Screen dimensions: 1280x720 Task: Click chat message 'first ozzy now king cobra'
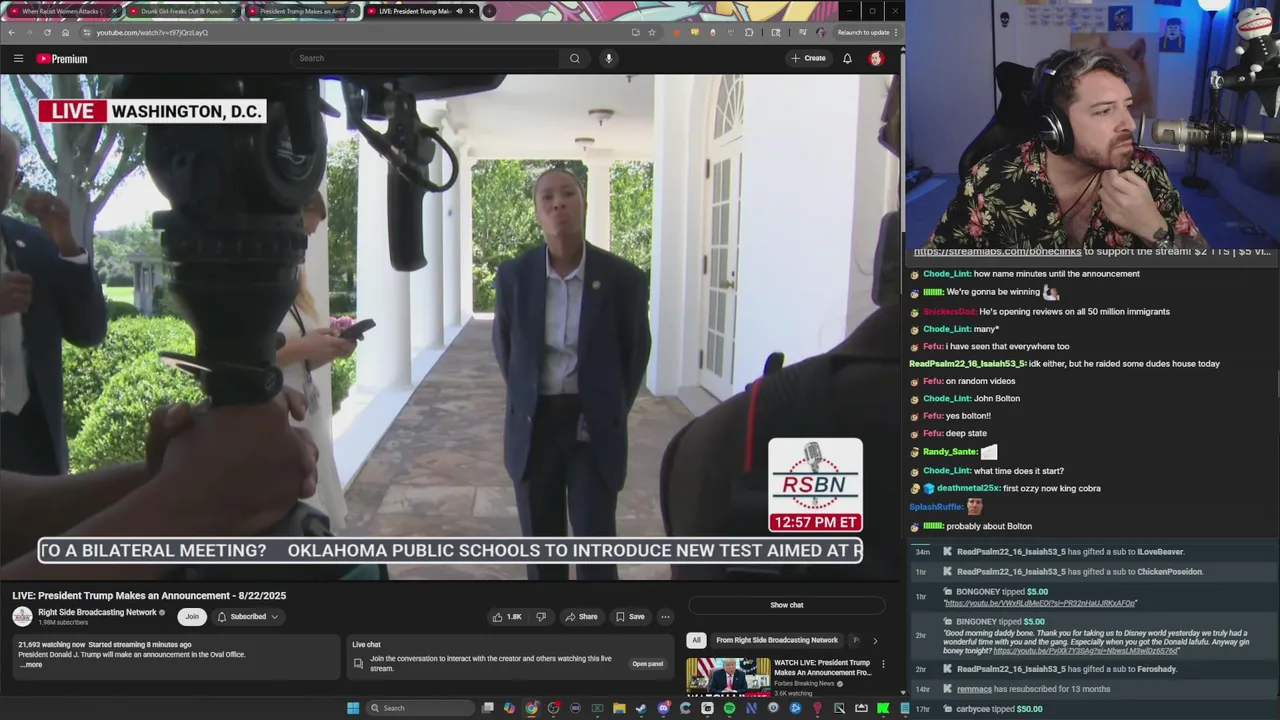1052,488
